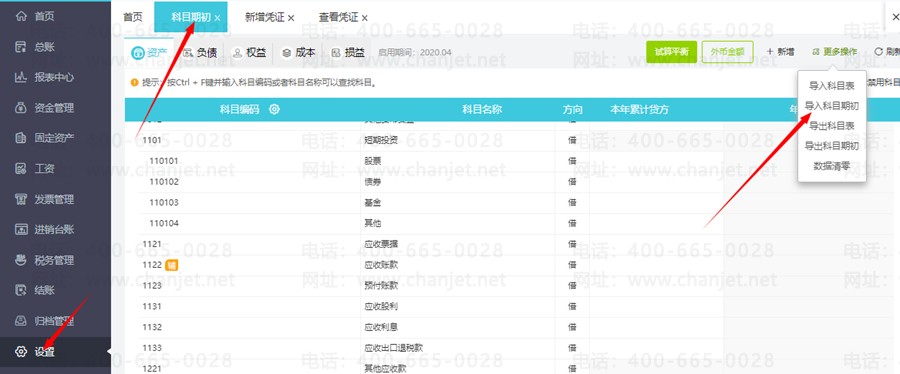Open 总账 ledger icon in sidebar

point(21,46)
